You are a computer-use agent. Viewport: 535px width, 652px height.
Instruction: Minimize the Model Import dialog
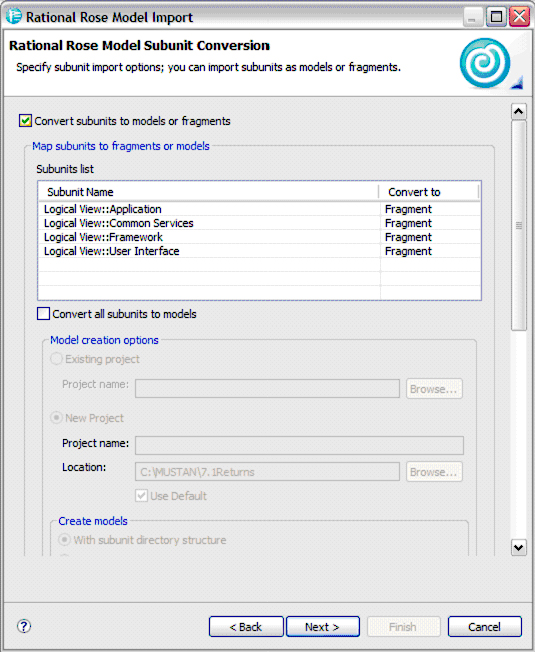pyautogui.click(x=473, y=17)
